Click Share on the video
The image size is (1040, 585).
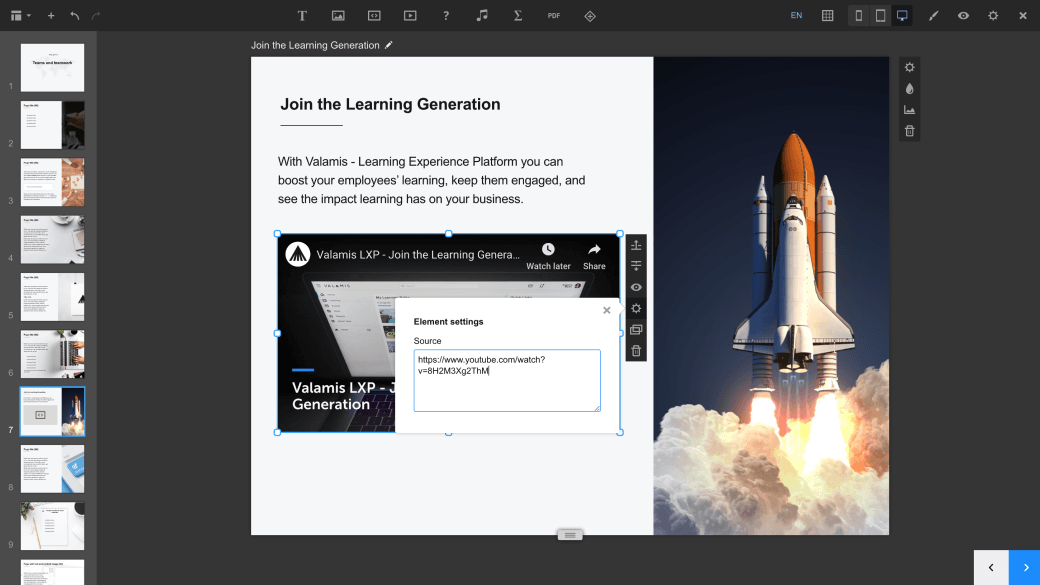pyautogui.click(x=594, y=256)
